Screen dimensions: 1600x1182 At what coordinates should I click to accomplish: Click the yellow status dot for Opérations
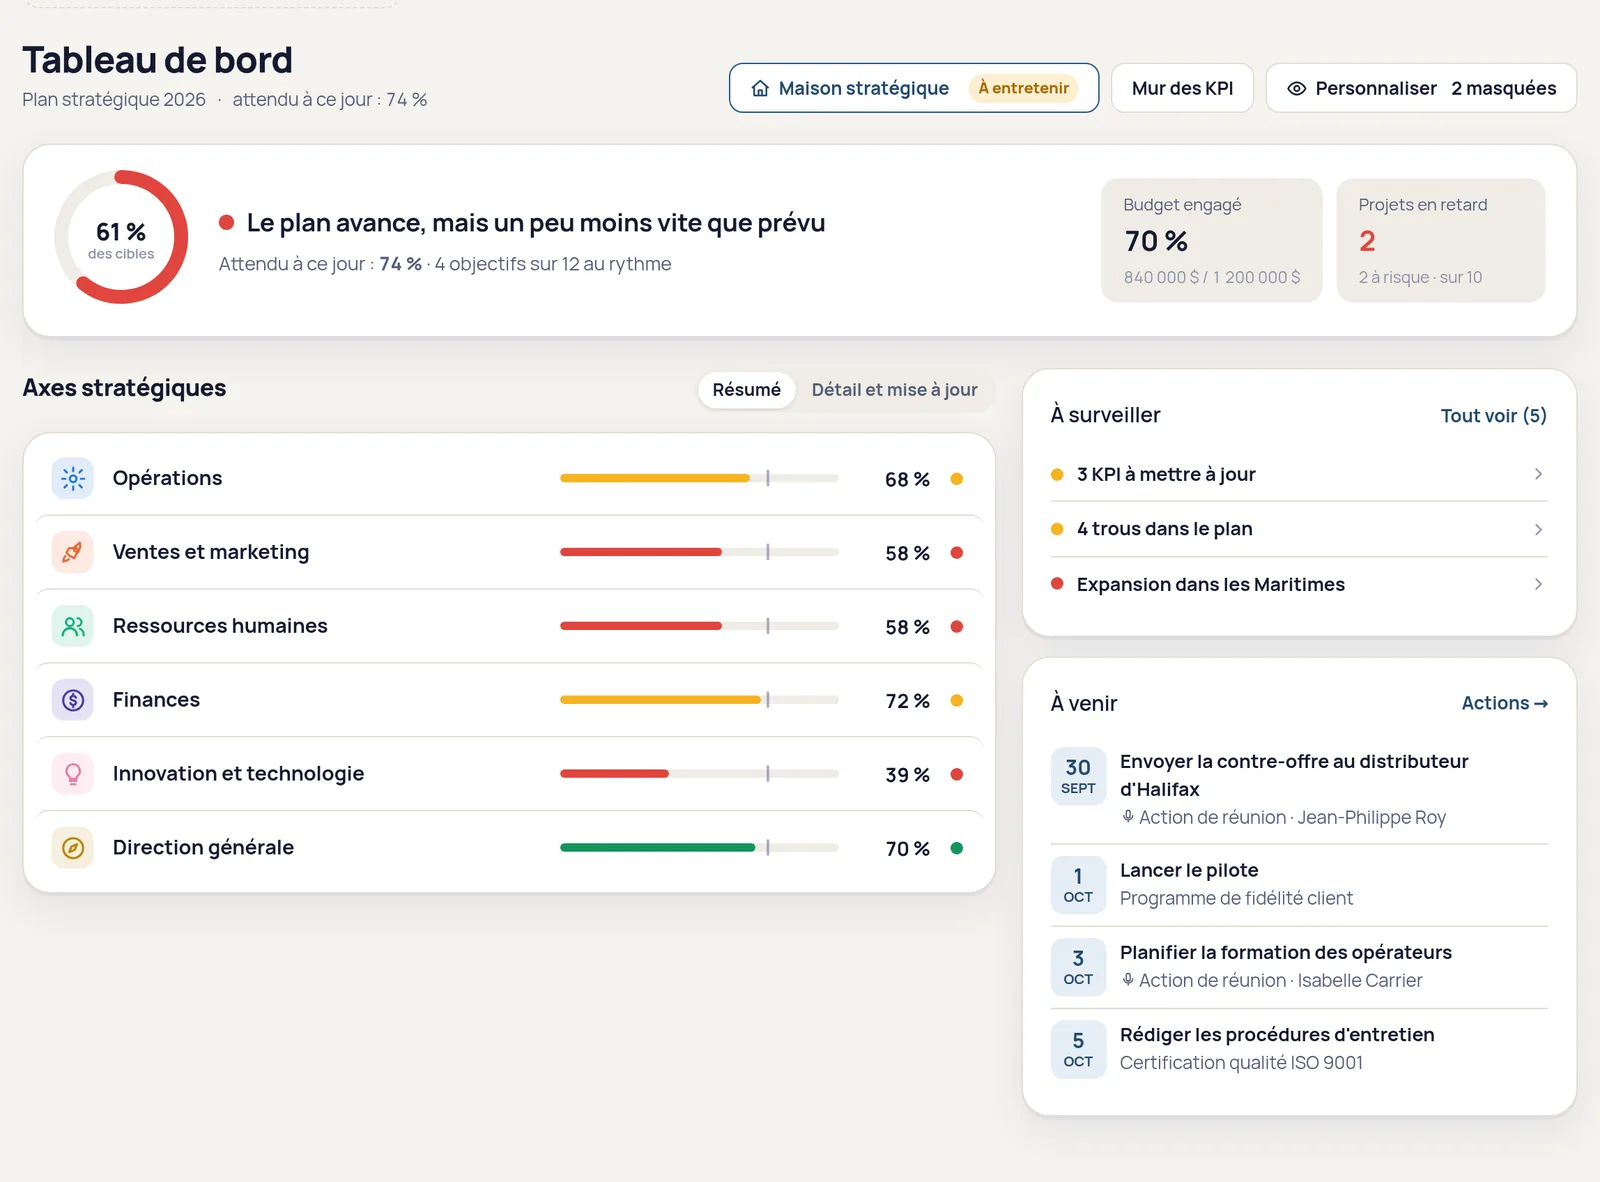tap(957, 479)
